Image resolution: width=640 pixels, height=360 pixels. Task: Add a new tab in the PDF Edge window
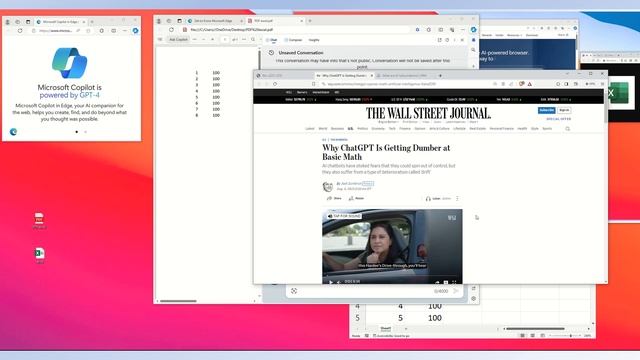click(x=310, y=20)
